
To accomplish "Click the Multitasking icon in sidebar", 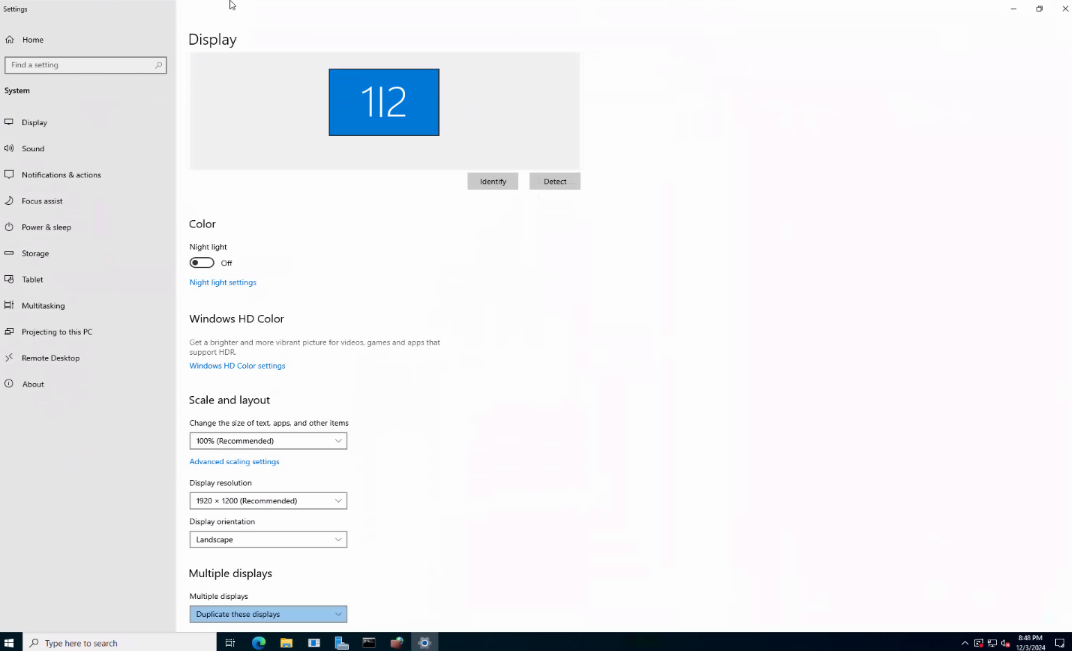I will pyautogui.click(x=9, y=306).
